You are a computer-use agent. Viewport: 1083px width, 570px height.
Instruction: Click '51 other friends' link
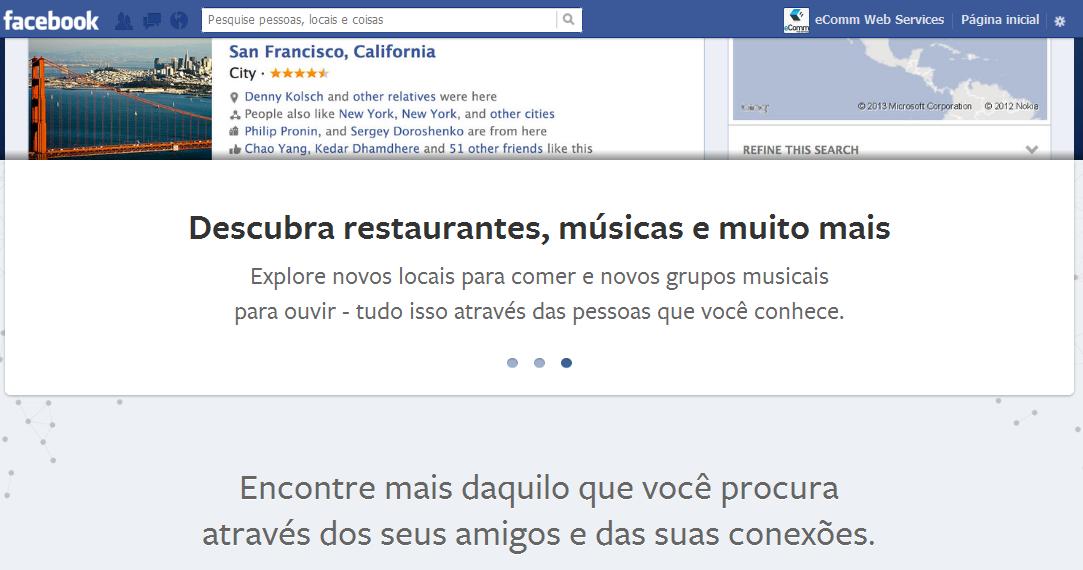tap(496, 149)
